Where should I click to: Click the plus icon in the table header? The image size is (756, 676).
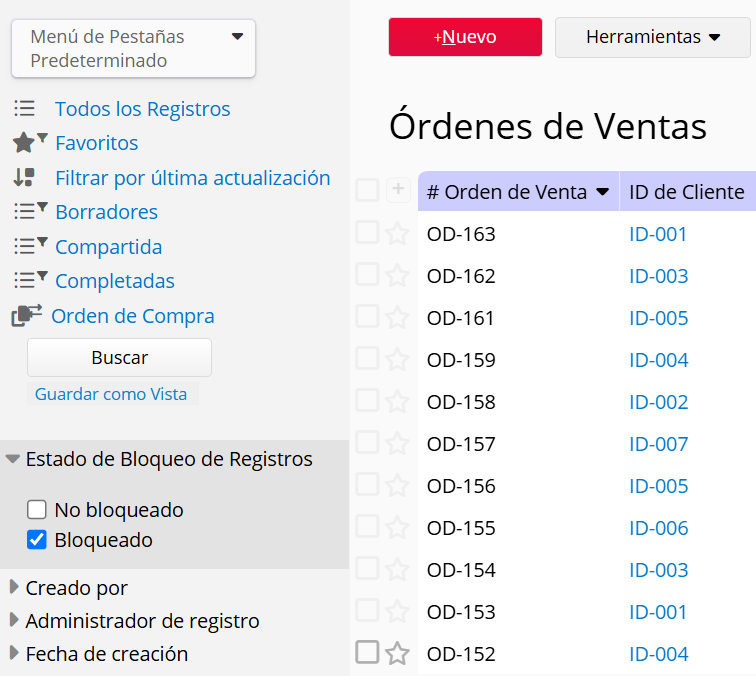pos(398,189)
